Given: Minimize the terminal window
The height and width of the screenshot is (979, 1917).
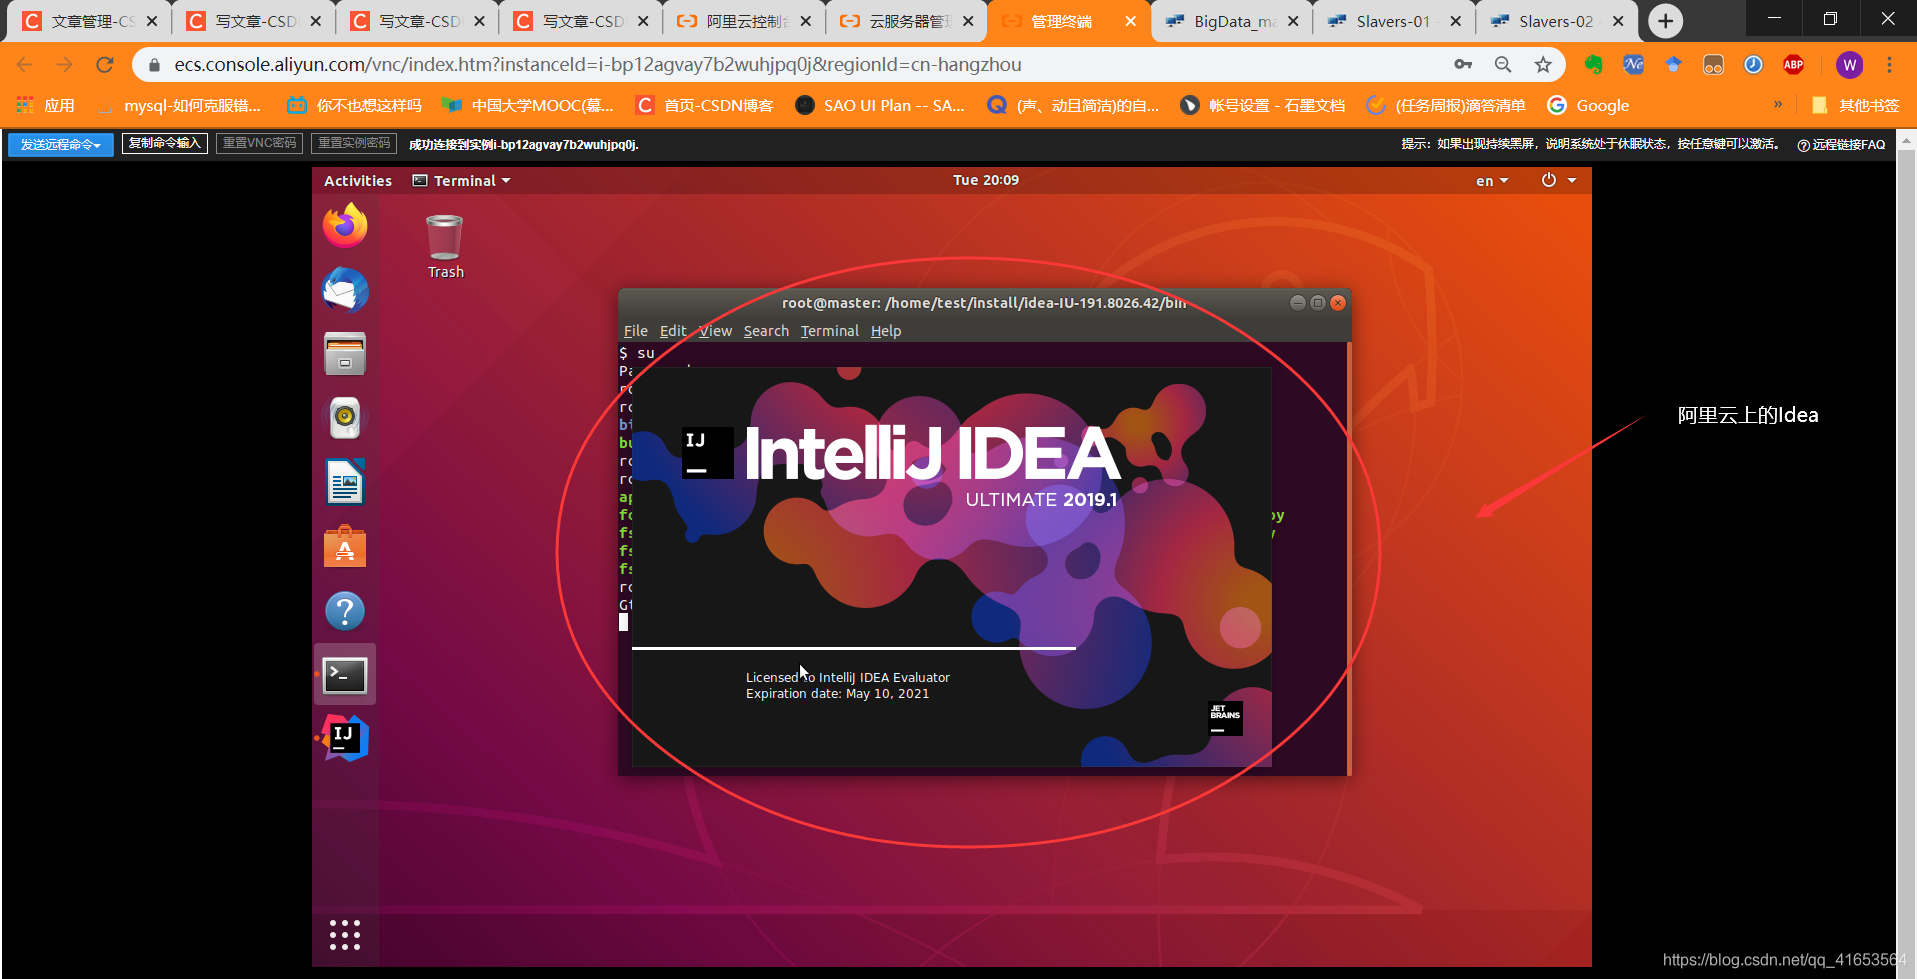Looking at the screenshot, I should pos(1297,303).
